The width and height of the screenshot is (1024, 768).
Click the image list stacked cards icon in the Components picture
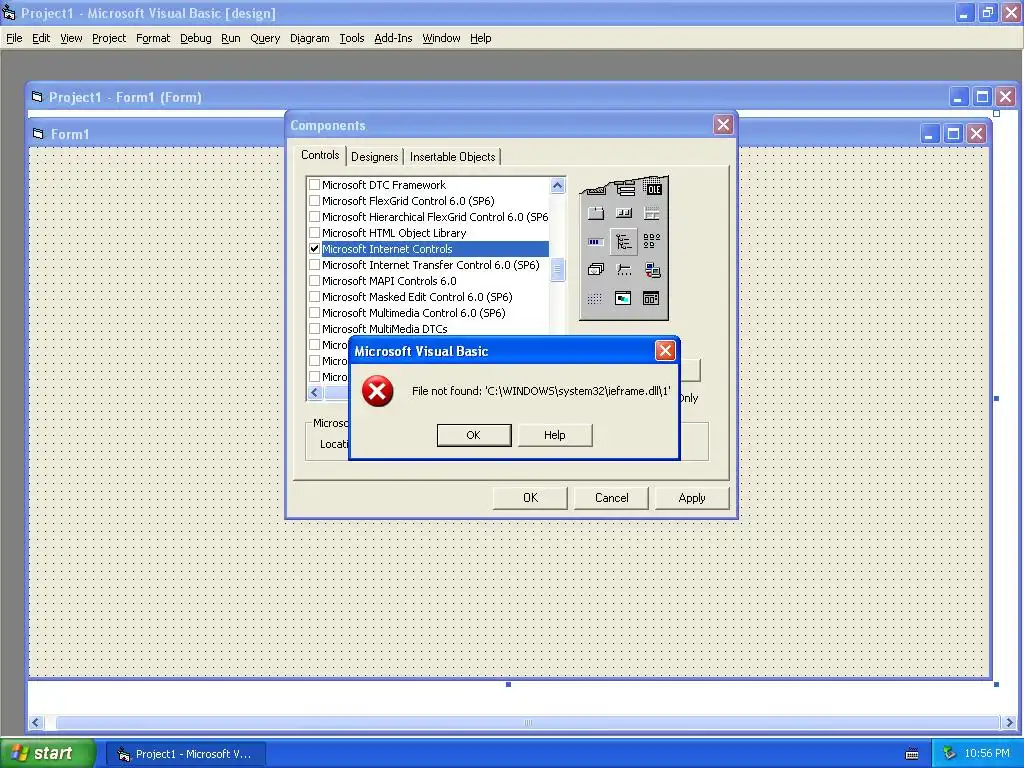(x=595, y=270)
